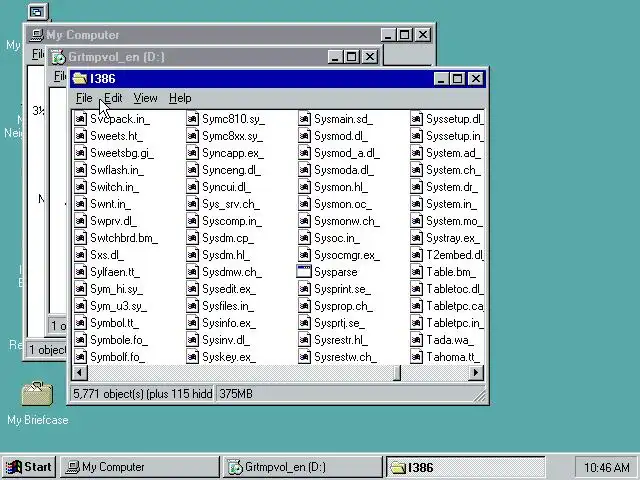The width and height of the screenshot is (640, 480).
Task: Open the Help menu in I386 window
Action: click(180, 98)
